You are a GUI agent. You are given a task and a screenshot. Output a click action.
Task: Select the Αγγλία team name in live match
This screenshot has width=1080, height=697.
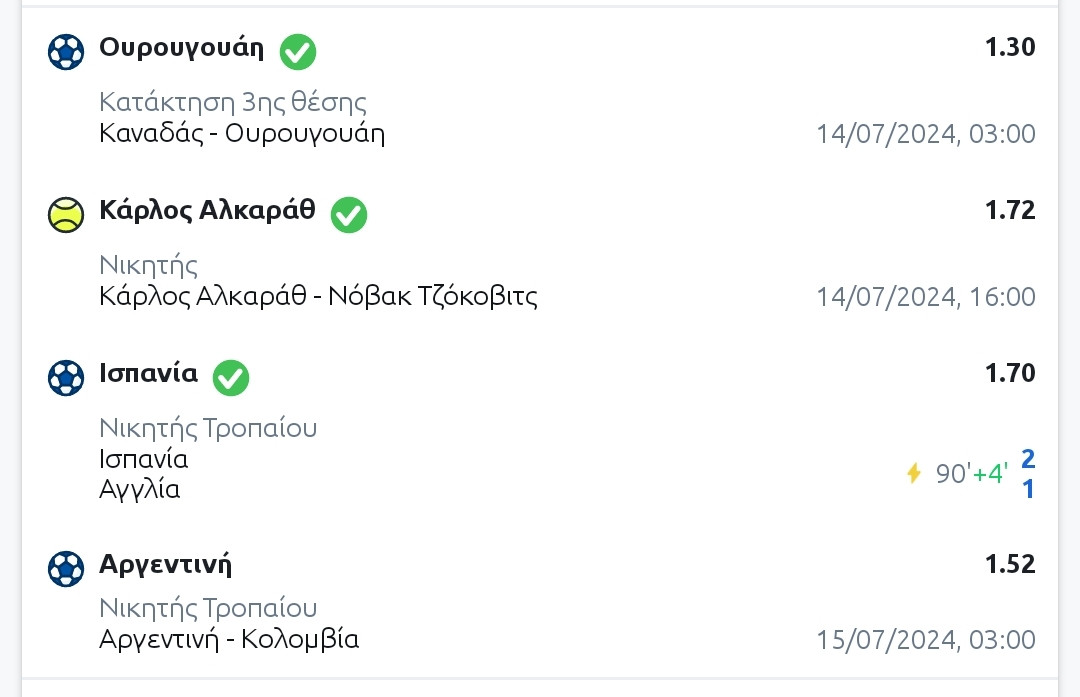point(140,489)
